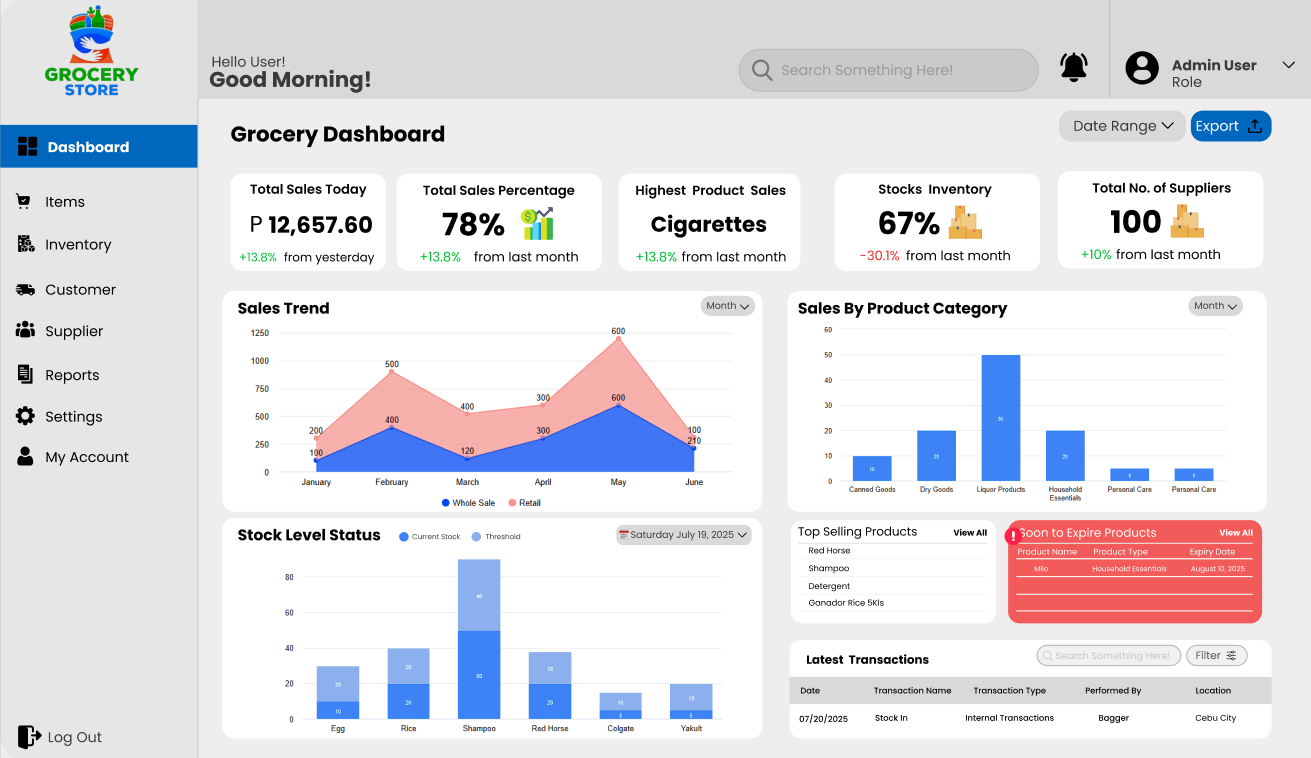Toggle Retail legend in Sales Trend

[524, 503]
